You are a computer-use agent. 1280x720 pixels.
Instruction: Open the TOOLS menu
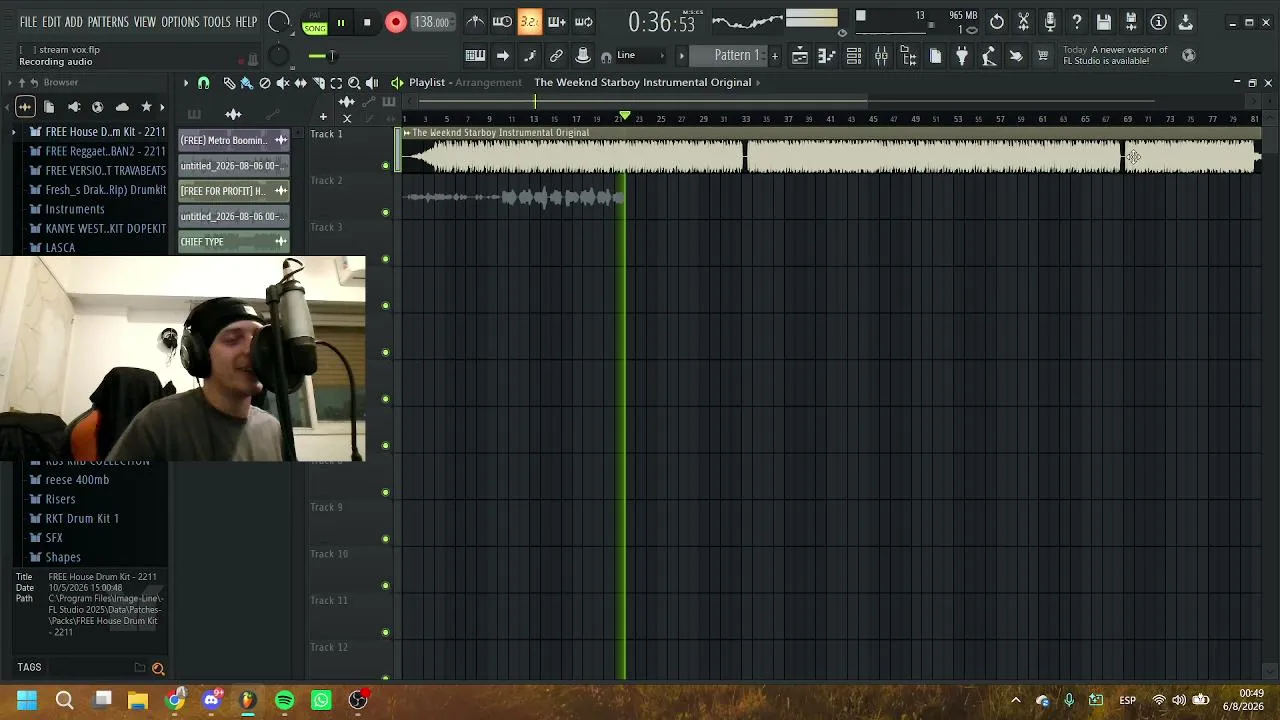[x=217, y=22]
